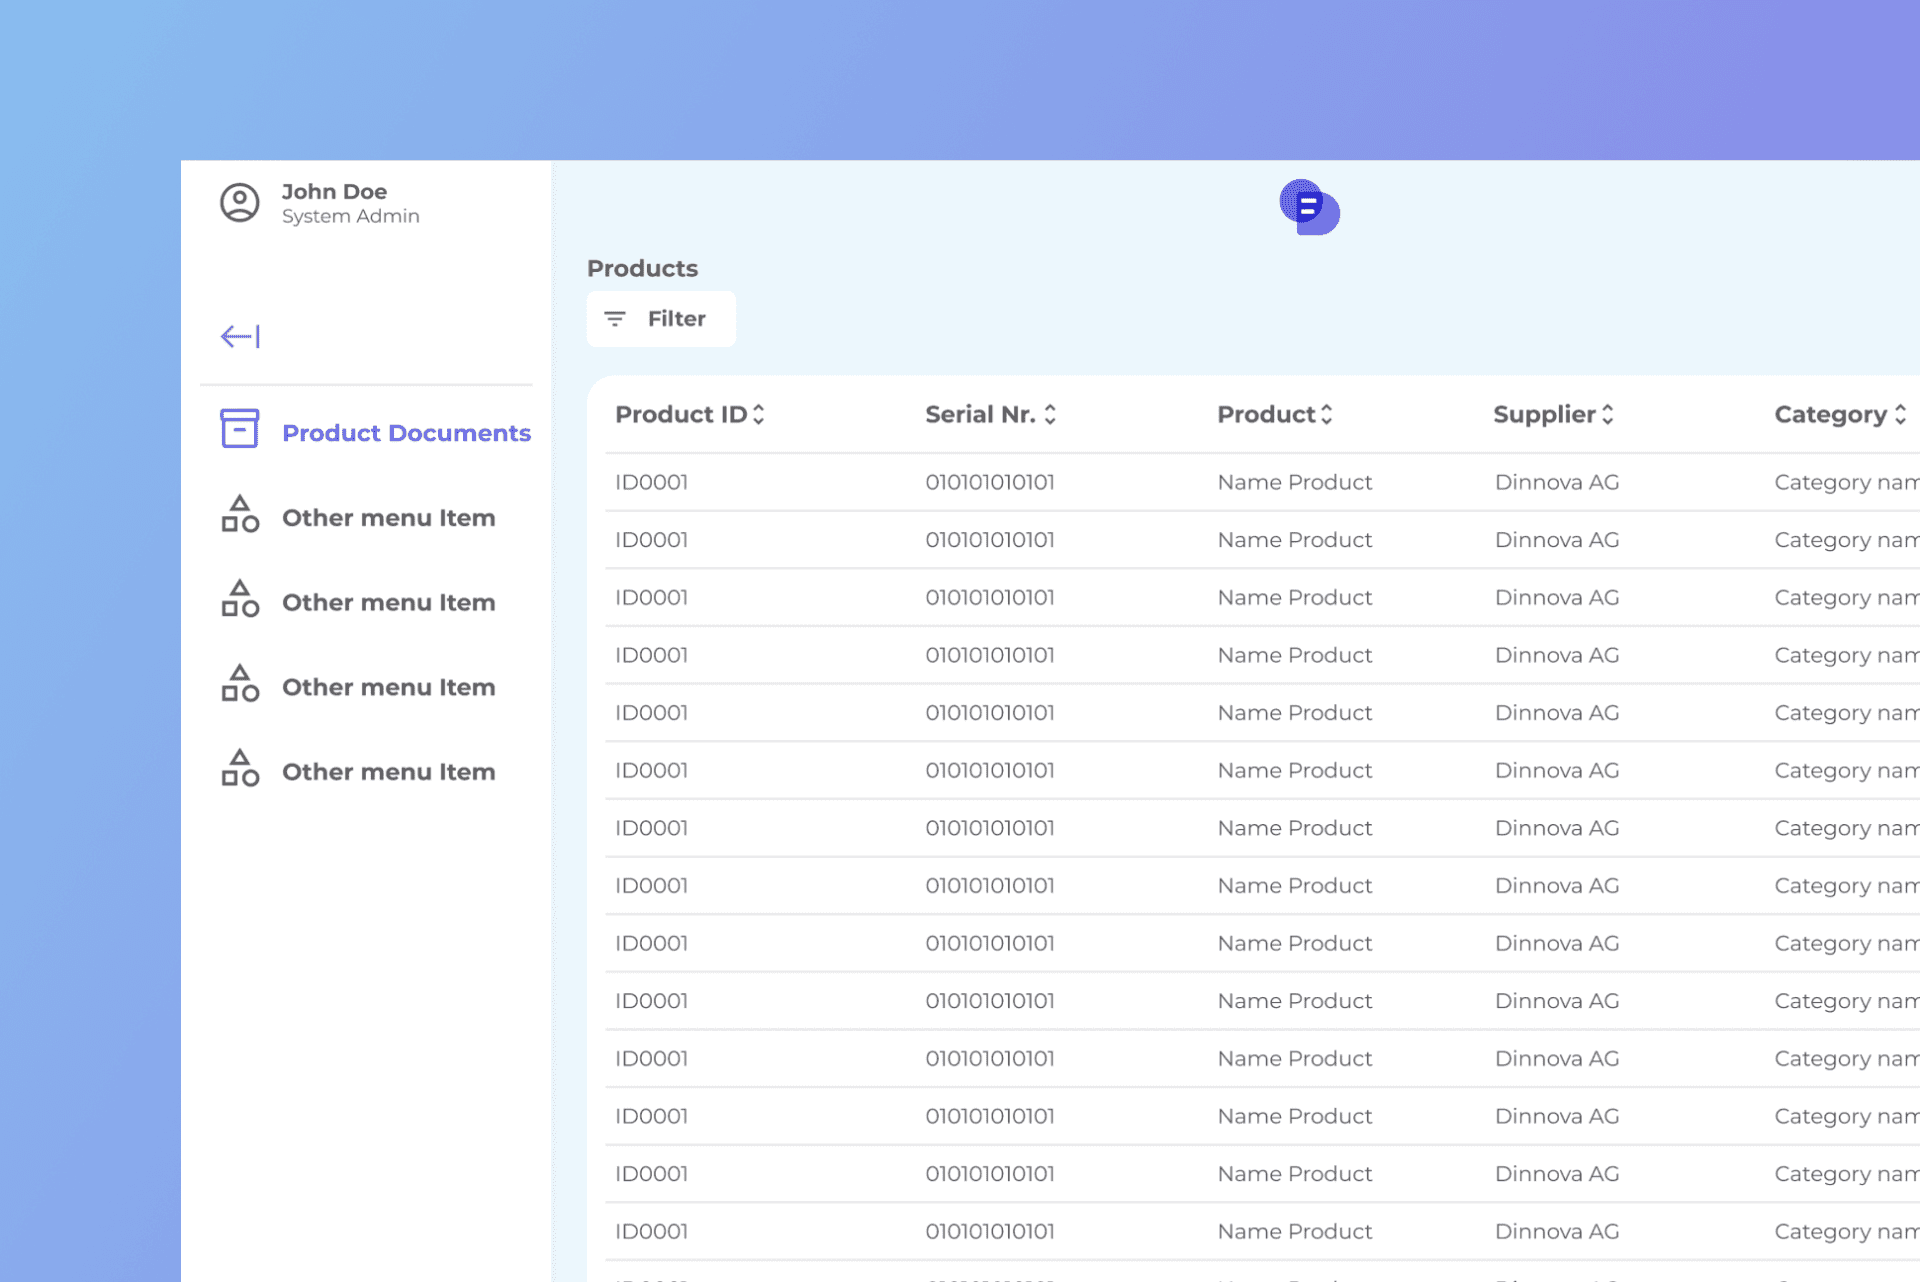Click the second Other menu Item shapes icon
Screen dimensions: 1920x1282
tap(239, 600)
